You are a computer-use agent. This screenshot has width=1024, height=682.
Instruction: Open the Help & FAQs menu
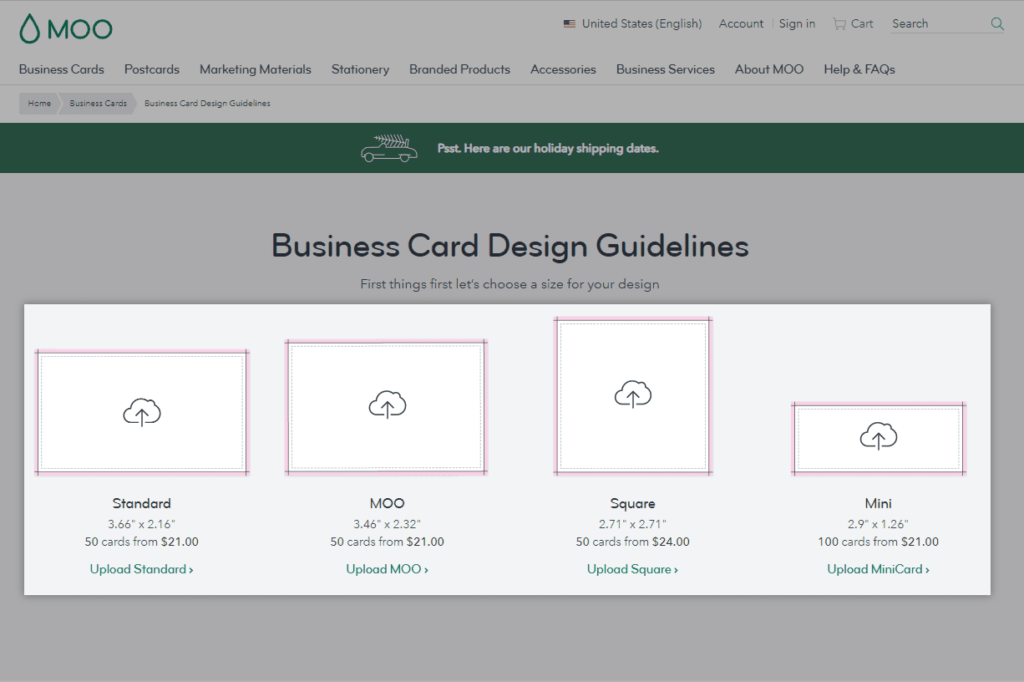point(859,69)
